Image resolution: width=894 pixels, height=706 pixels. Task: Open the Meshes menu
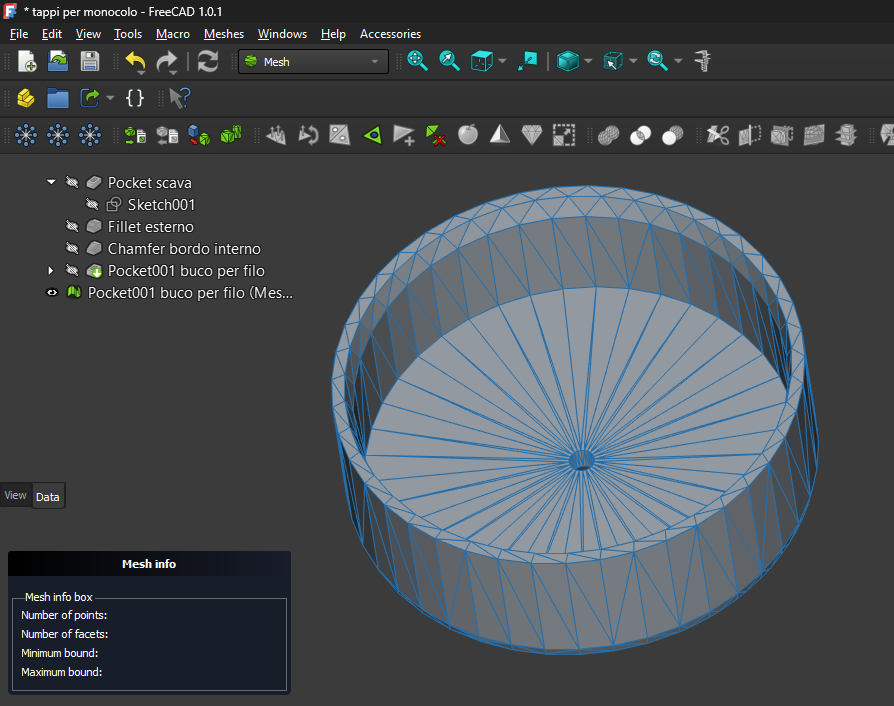(x=224, y=34)
